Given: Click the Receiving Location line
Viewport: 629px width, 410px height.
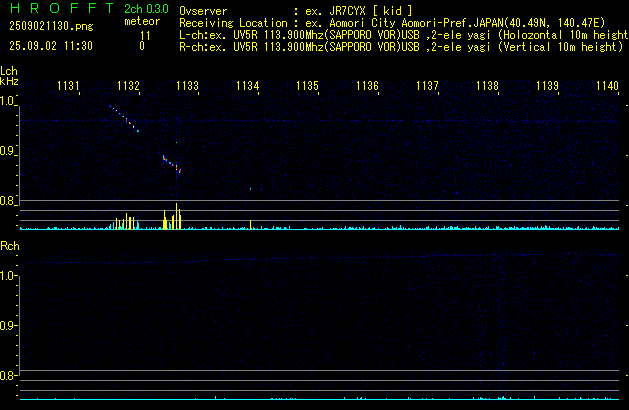Looking at the screenshot, I should (392, 23).
